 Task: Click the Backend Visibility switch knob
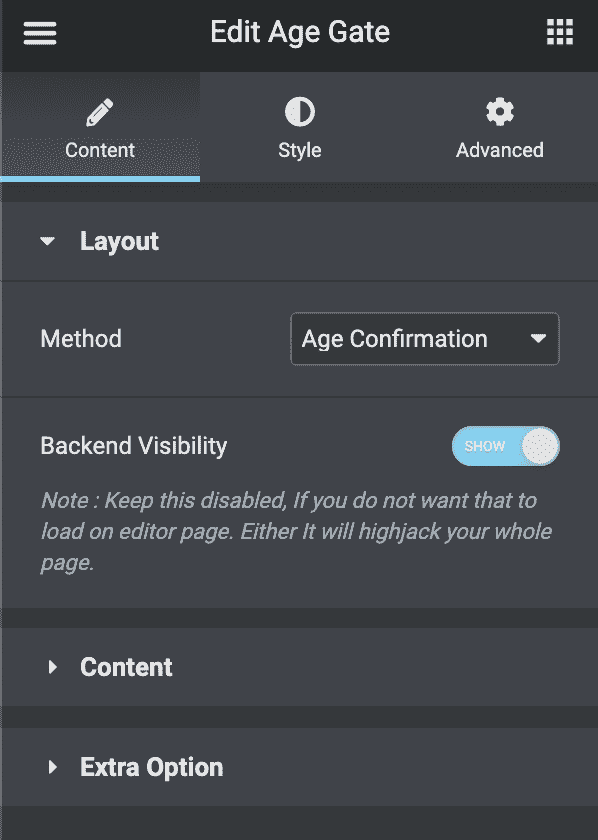536,446
